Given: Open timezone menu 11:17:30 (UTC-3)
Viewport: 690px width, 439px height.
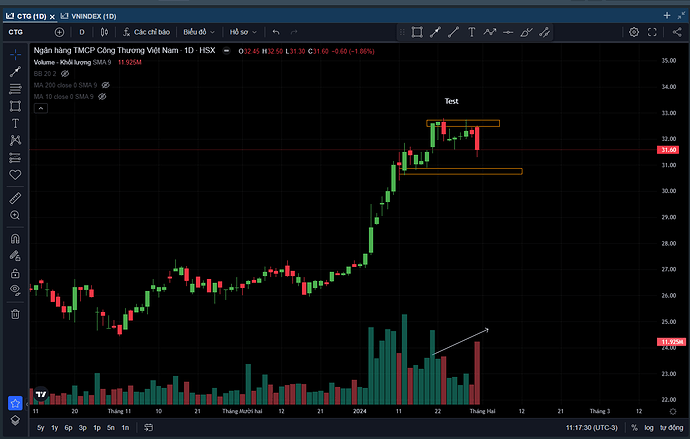Looking at the screenshot, I should (x=592, y=428).
